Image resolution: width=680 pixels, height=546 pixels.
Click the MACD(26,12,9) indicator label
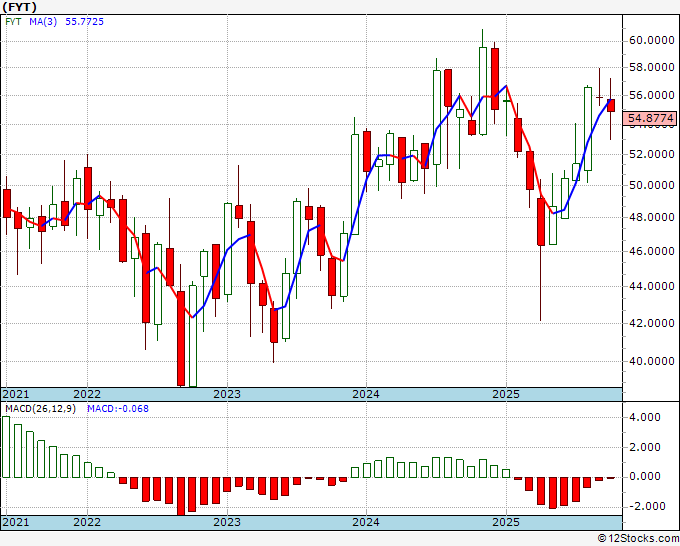click(x=40, y=409)
